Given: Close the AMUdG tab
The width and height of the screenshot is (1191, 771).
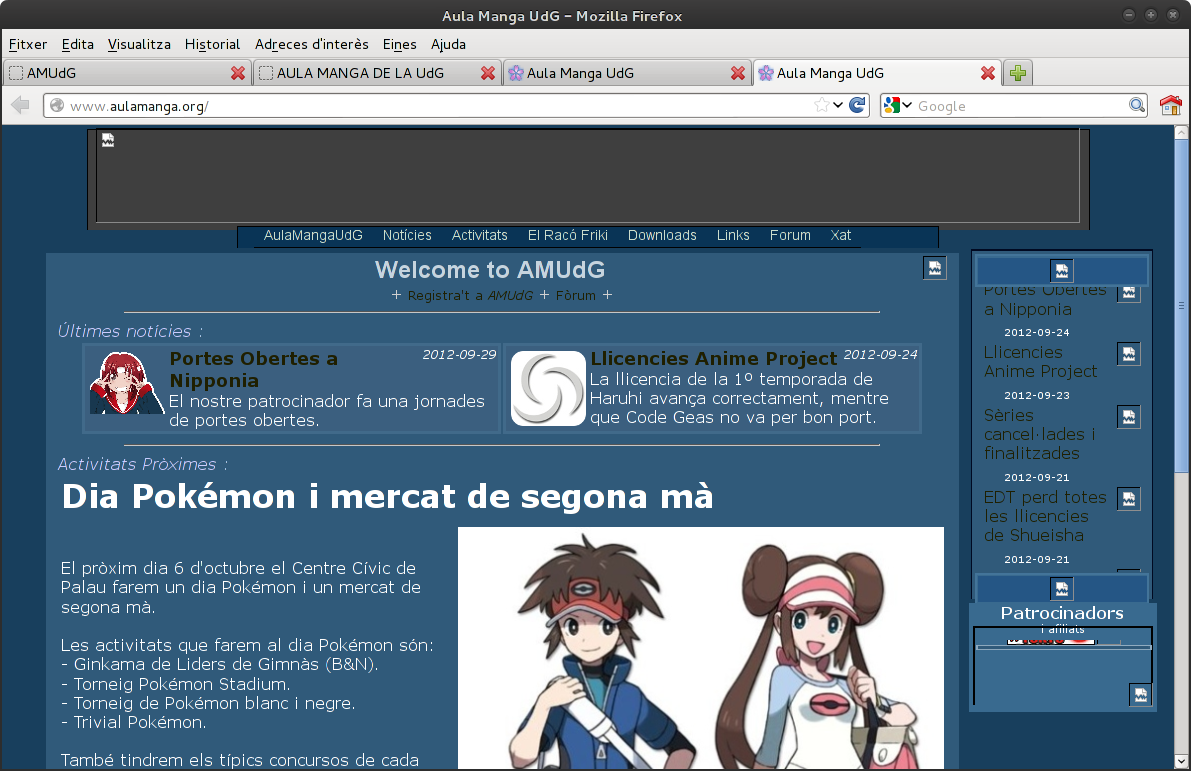Looking at the screenshot, I should pyautogui.click(x=238, y=73).
